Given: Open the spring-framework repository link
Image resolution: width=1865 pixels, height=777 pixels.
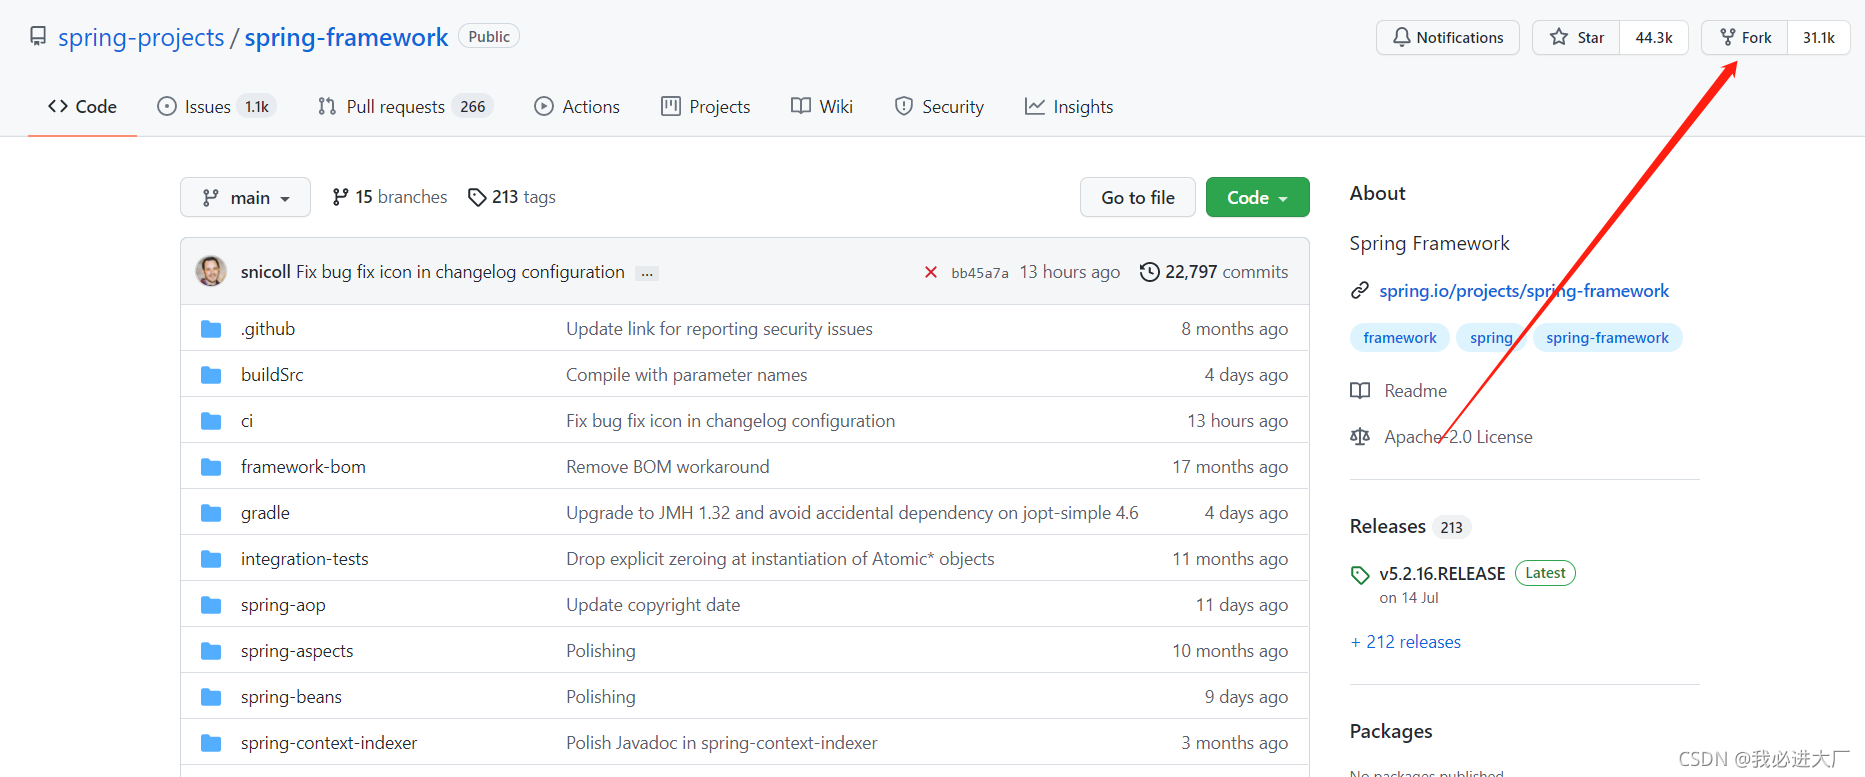Looking at the screenshot, I should [x=346, y=37].
